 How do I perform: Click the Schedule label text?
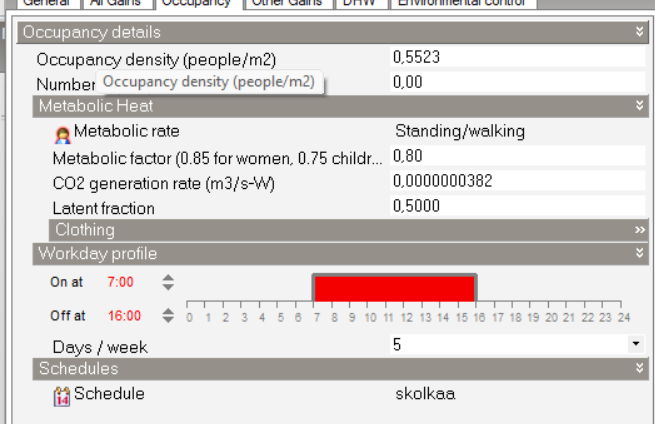pyautogui.click(x=109, y=394)
